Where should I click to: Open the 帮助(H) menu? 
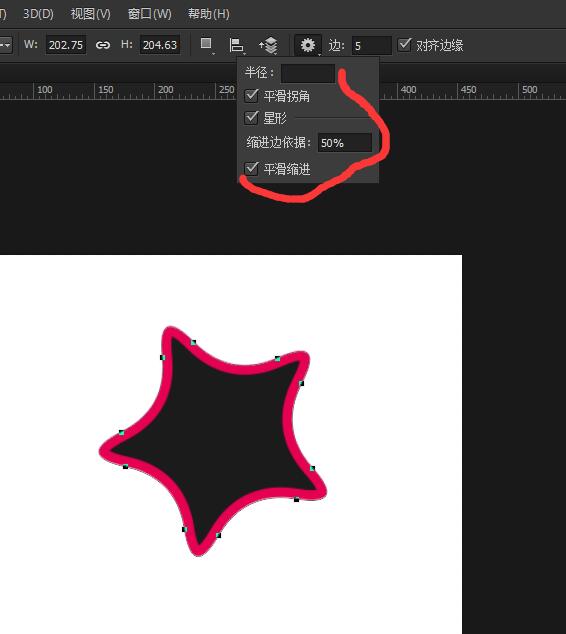209,14
